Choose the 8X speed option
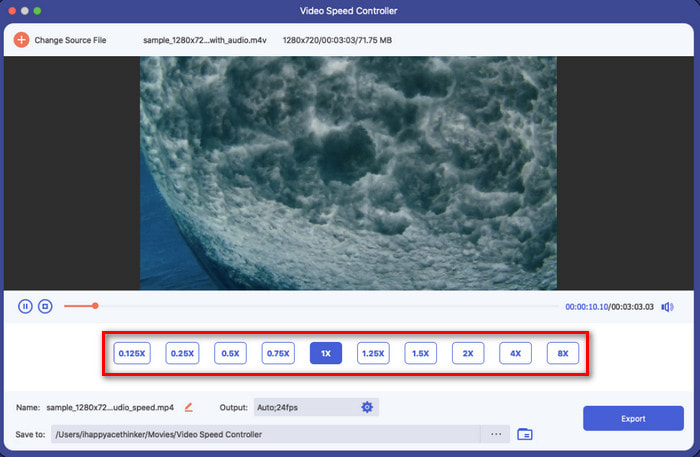 [x=563, y=353]
